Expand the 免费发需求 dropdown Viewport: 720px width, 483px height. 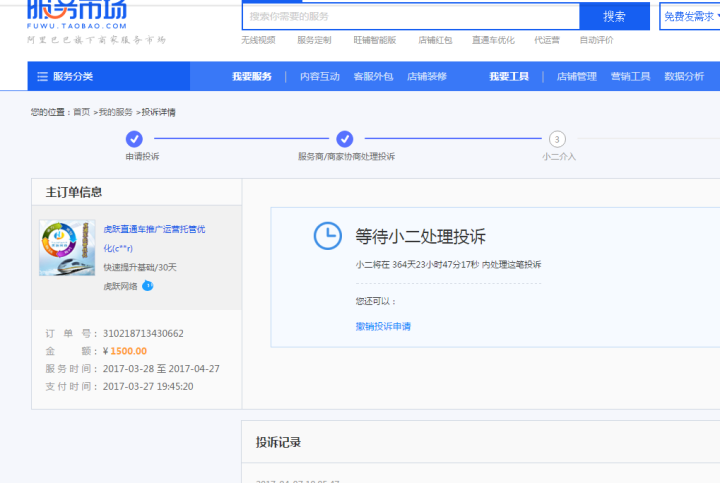[689, 16]
